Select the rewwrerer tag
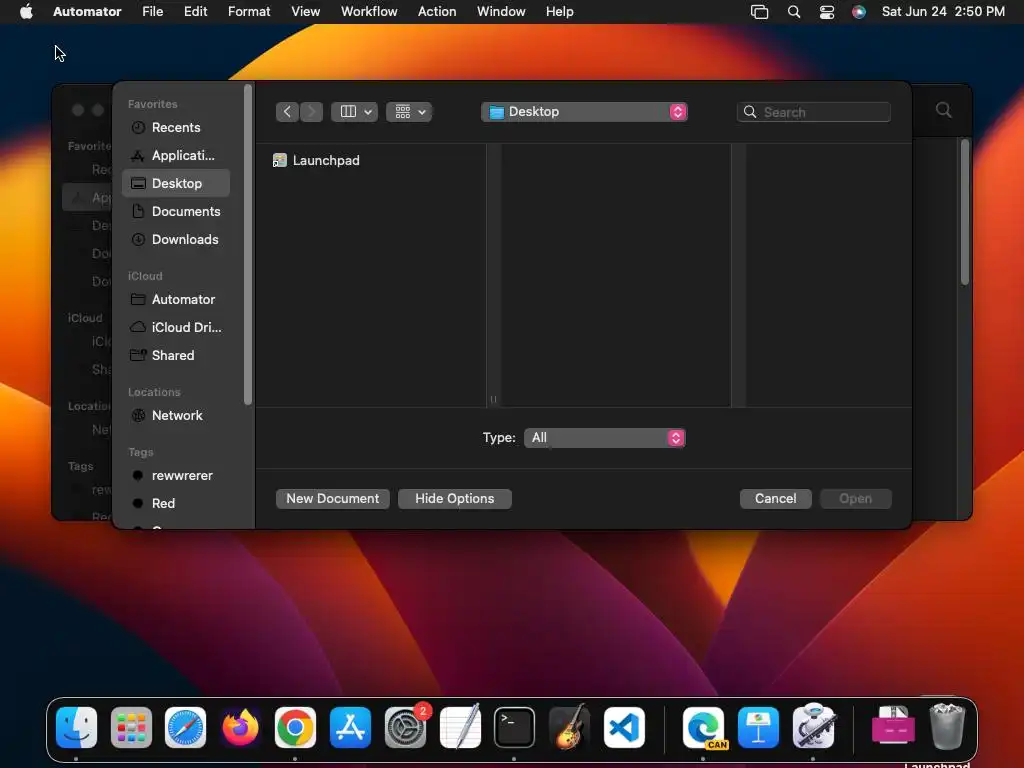The height and width of the screenshot is (768, 1024). coord(176,476)
